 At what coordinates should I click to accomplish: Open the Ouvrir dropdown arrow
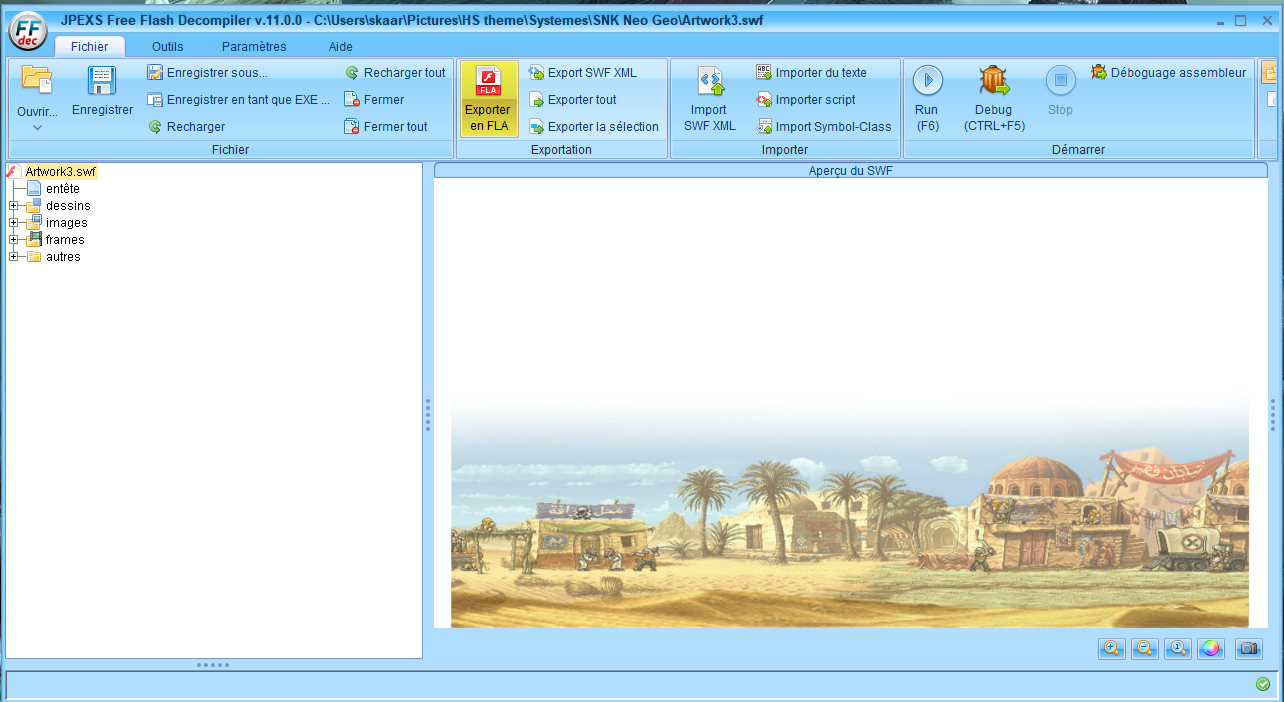(x=37, y=127)
